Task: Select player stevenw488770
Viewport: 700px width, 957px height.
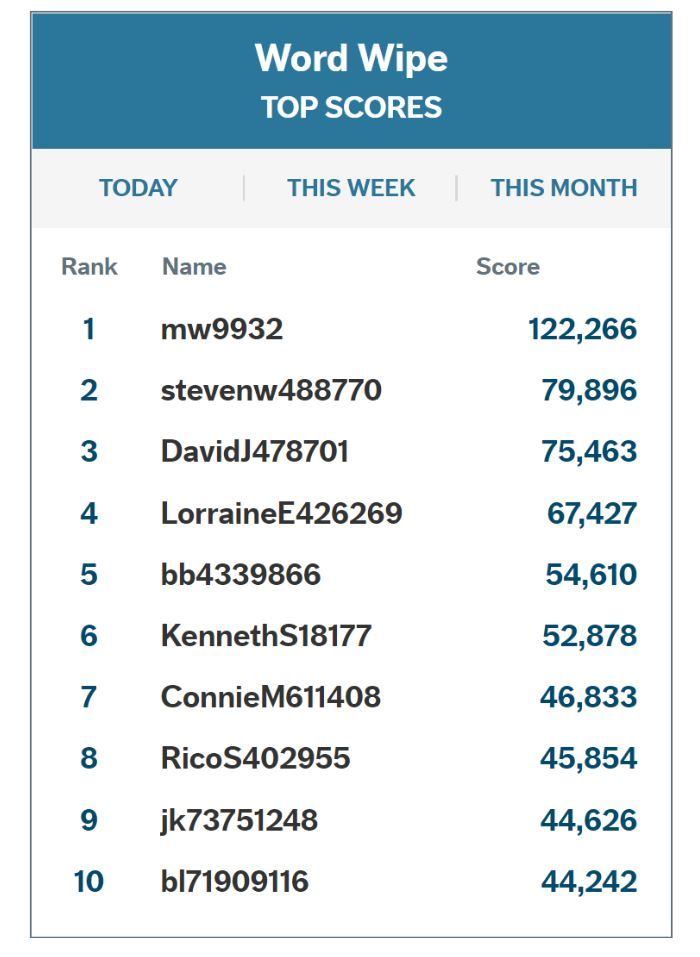Action: pos(271,390)
